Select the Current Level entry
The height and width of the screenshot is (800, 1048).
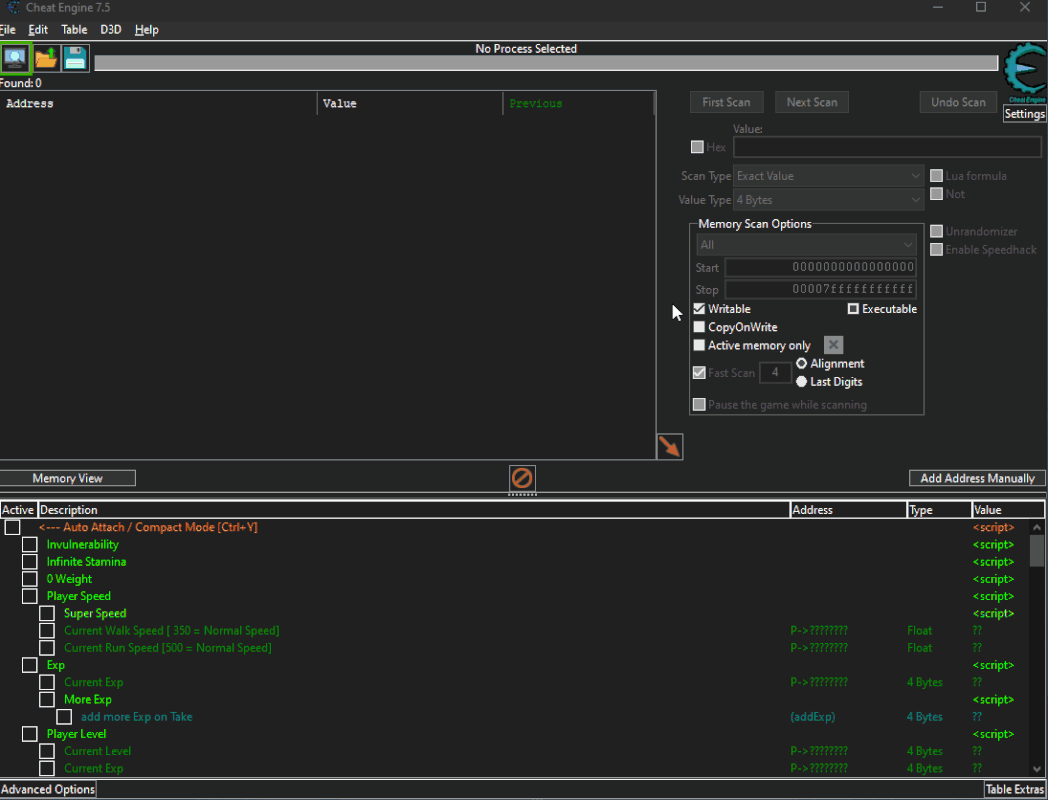(x=98, y=751)
